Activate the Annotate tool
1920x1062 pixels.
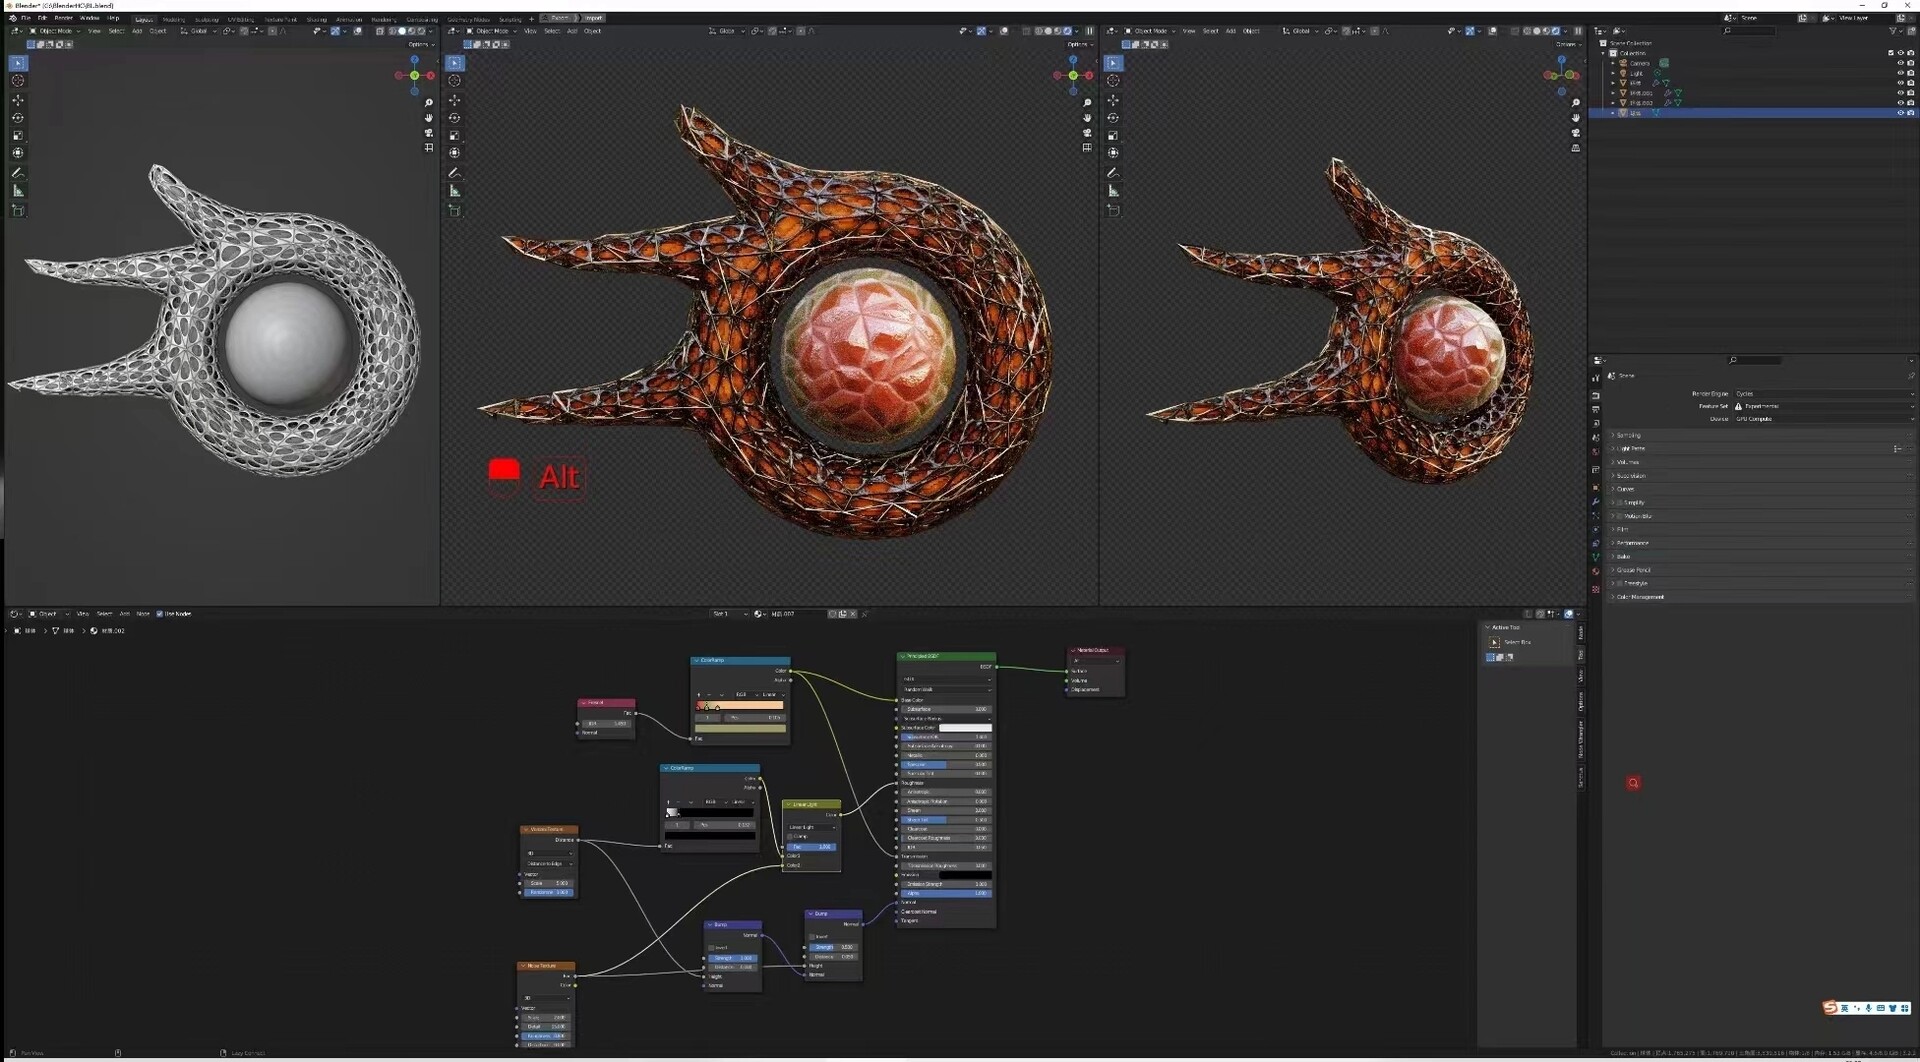pyautogui.click(x=18, y=172)
